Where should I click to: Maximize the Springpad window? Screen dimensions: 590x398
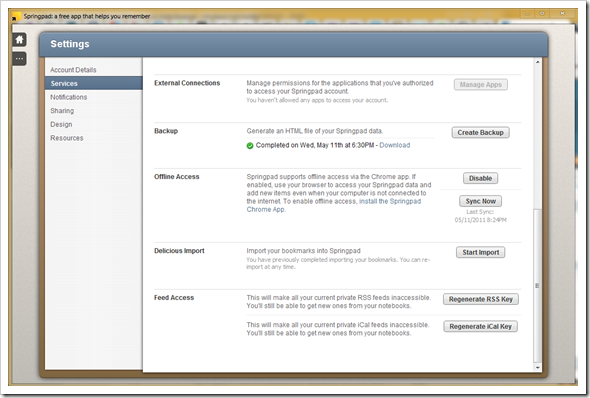coord(542,14)
